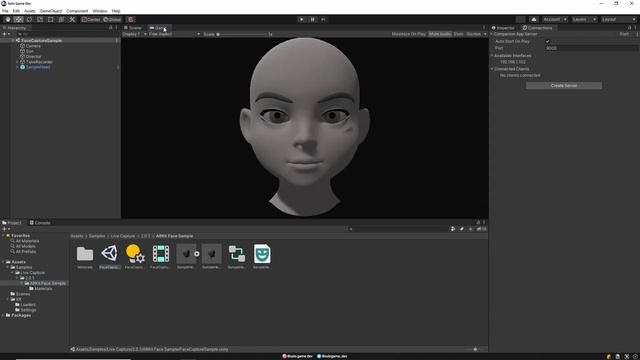Image resolution: width=640 pixels, height=360 pixels.
Task: Open the Layout dropdown
Action: (618, 20)
